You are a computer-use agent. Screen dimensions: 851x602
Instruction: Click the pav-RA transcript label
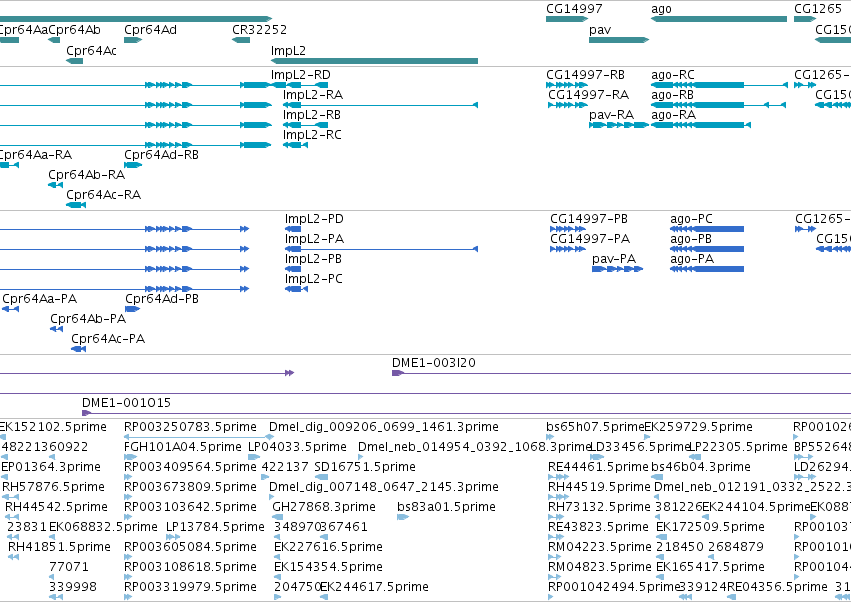pyautogui.click(x=612, y=115)
